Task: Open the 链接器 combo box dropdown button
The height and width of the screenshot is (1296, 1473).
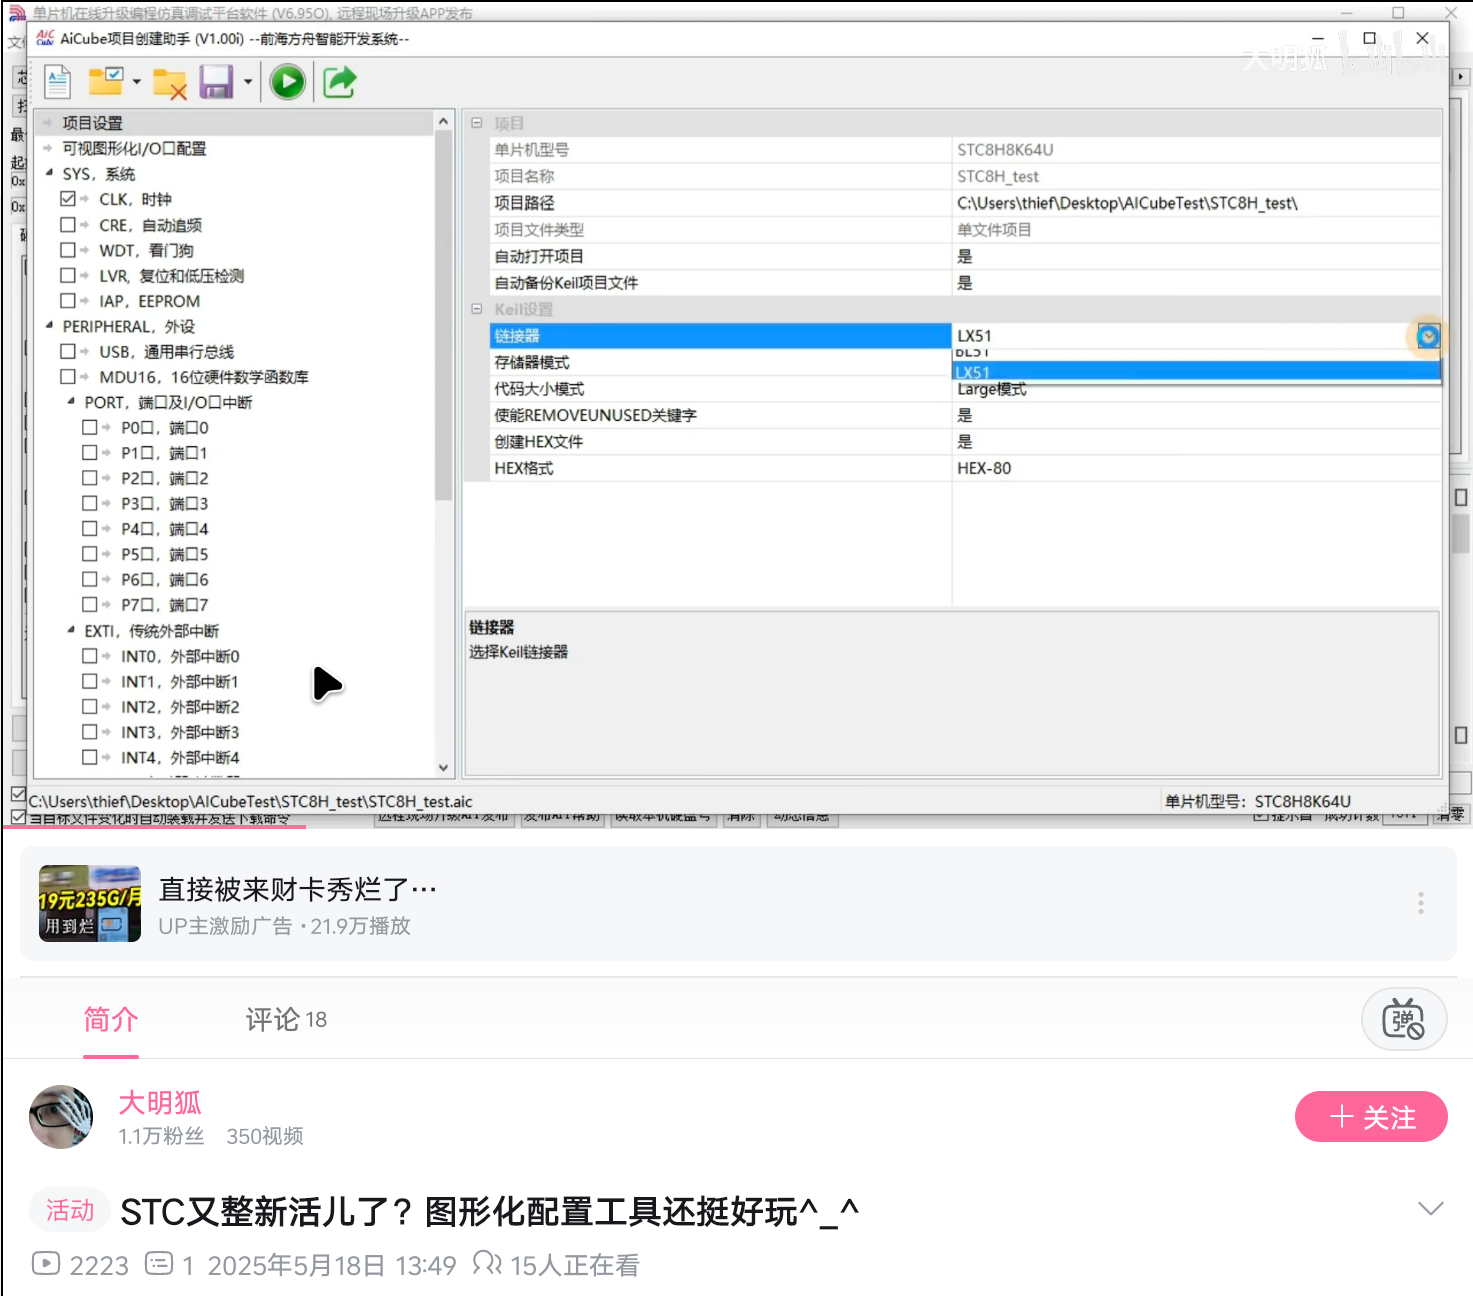Action: [1428, 336]
